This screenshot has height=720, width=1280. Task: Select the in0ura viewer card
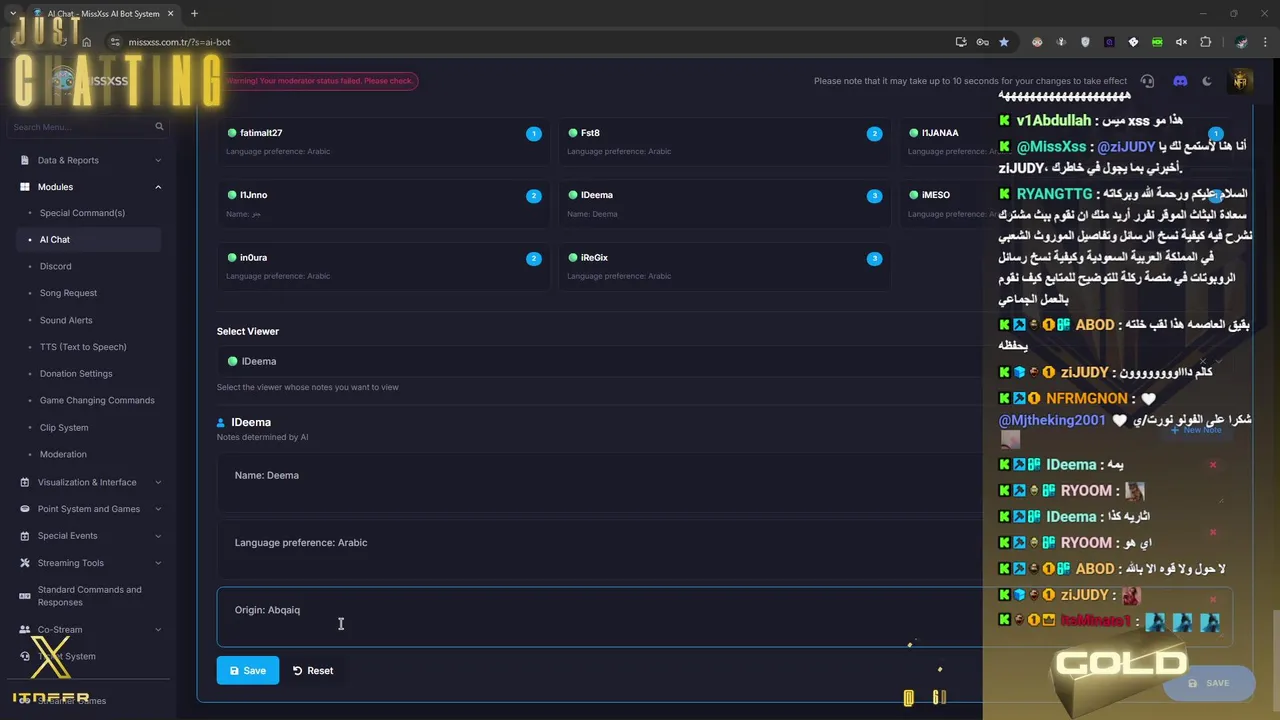383,266
